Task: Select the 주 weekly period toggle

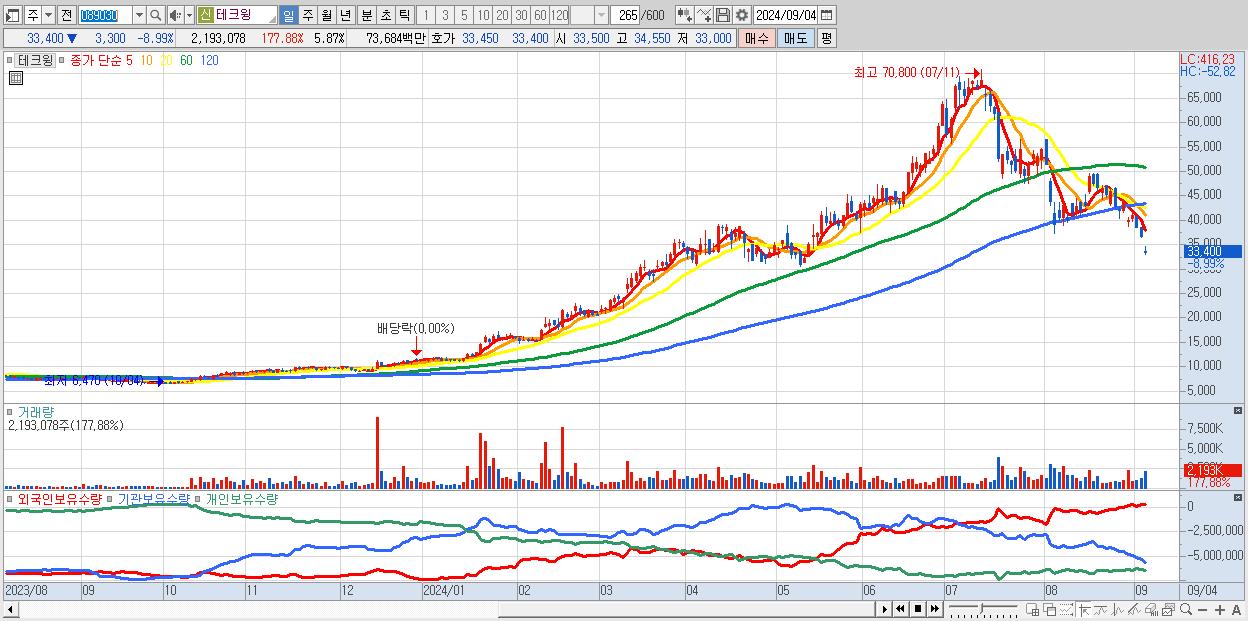Action: click(307, 15)
